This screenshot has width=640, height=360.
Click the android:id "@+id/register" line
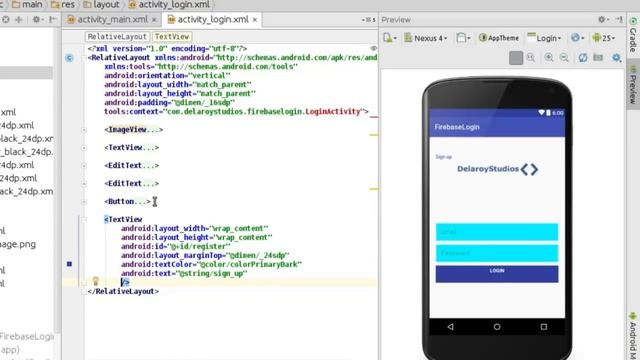point(176,247)
